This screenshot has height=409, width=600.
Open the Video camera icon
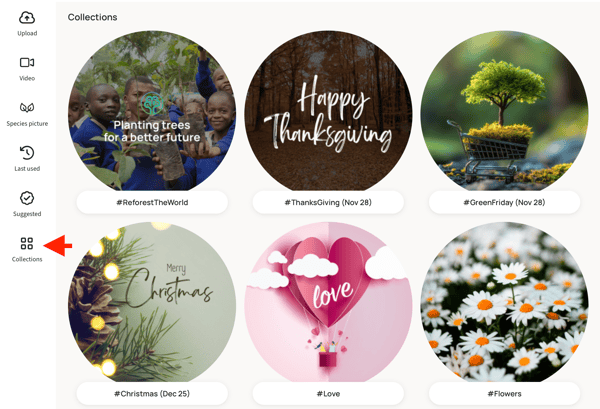[27, 62]
